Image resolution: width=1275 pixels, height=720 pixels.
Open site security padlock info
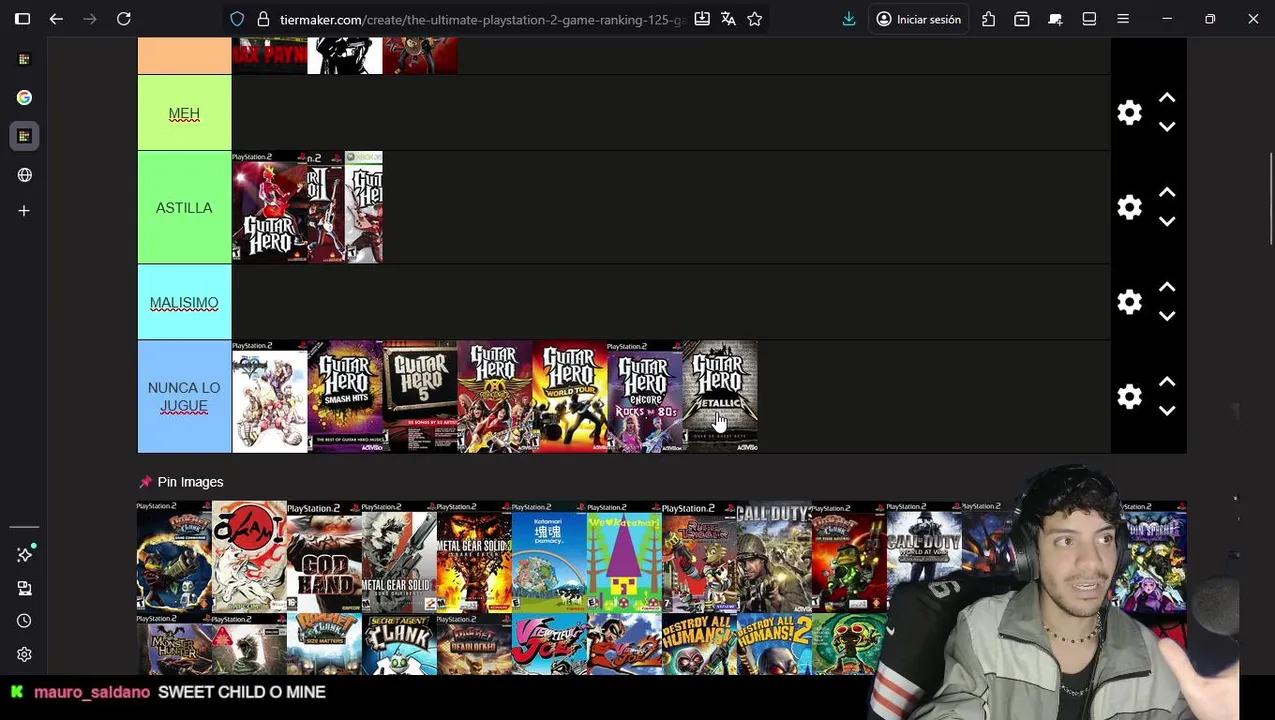point(263,19)
